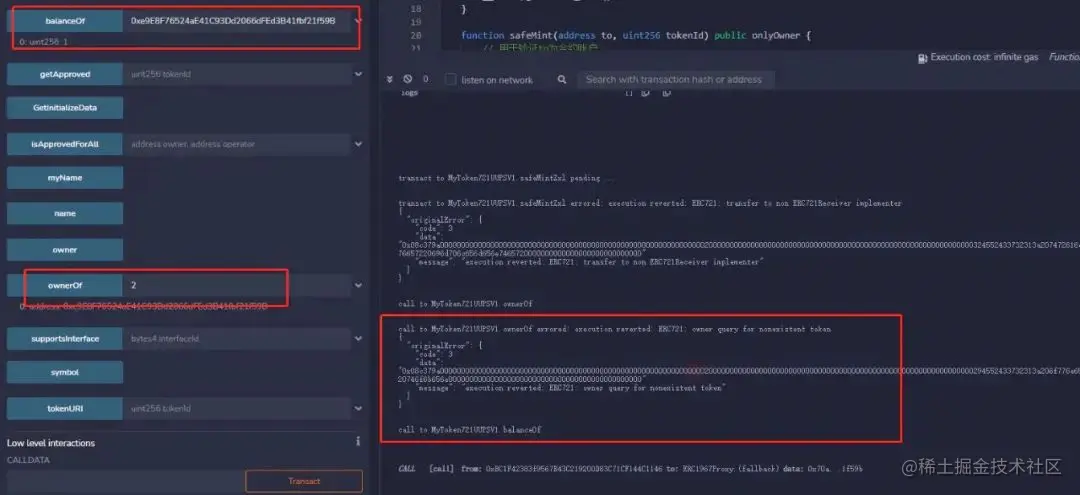The width and height of the screenshot is (1080, 495).
Task: Call the owner function button
Action: [x=65, y=250]
